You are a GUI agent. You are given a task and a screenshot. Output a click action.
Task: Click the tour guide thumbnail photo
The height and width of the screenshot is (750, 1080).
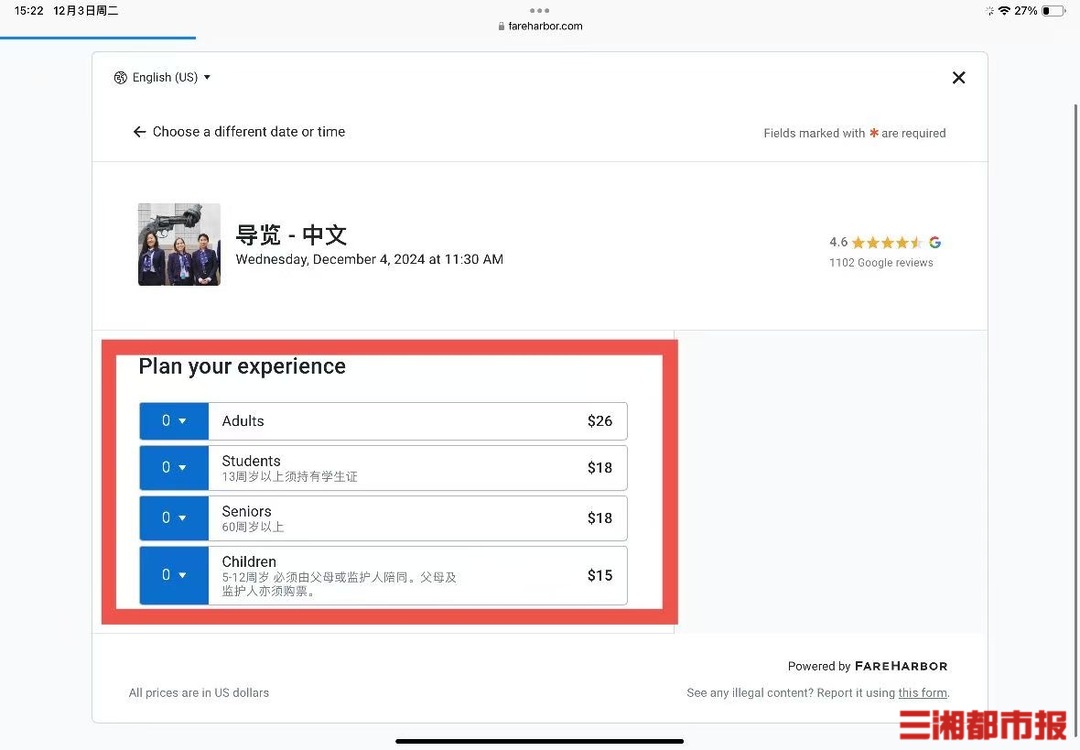pos(179,245)
